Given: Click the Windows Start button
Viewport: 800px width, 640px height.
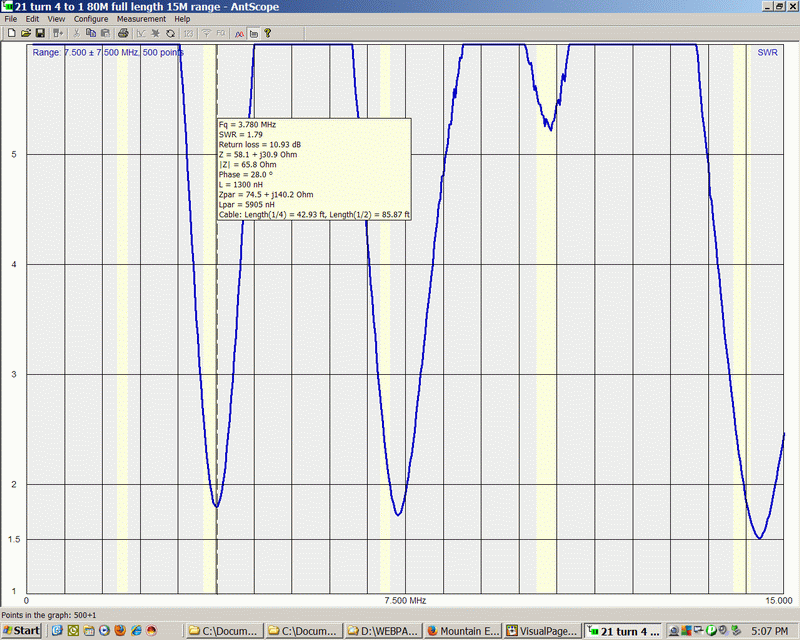Looking at the screenshot, I should pos(21,631).
